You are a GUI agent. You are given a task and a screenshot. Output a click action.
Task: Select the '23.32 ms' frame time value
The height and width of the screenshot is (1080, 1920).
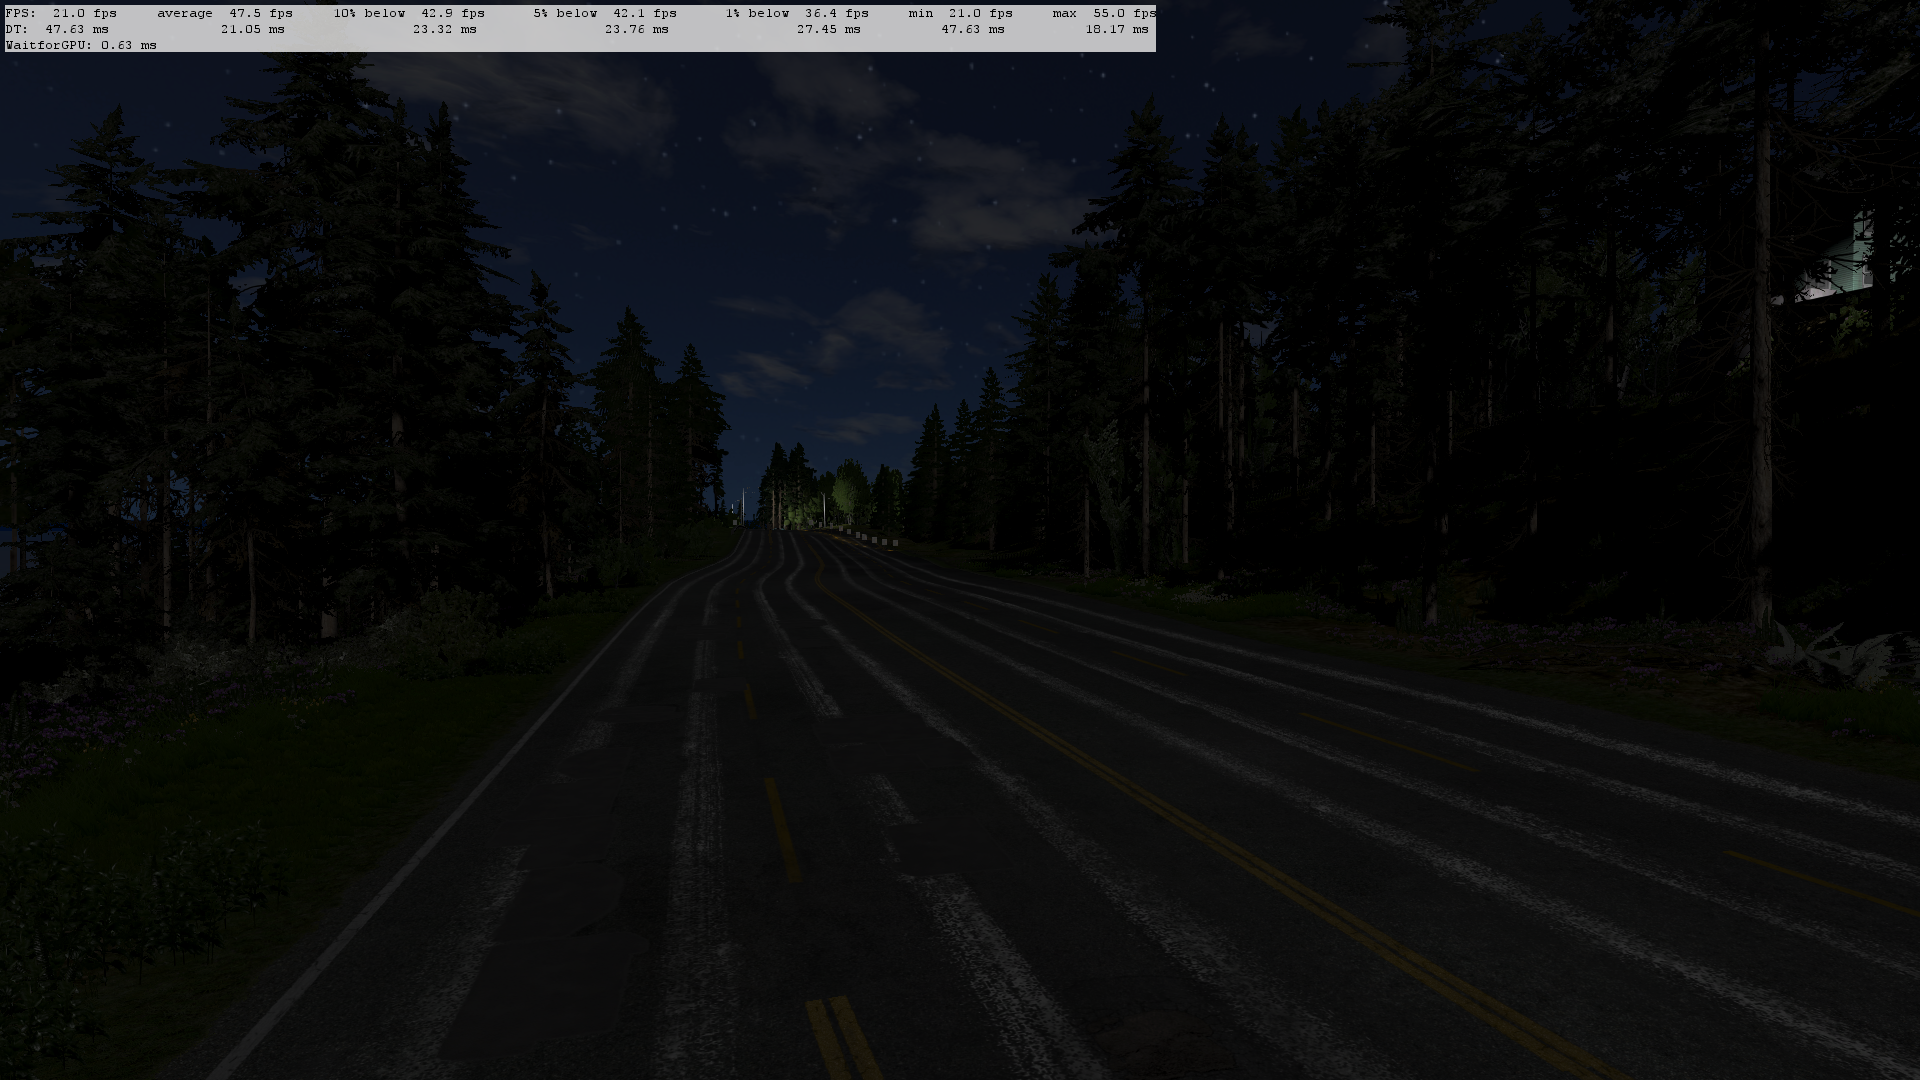pyautogui.click(x=445, y=29)
